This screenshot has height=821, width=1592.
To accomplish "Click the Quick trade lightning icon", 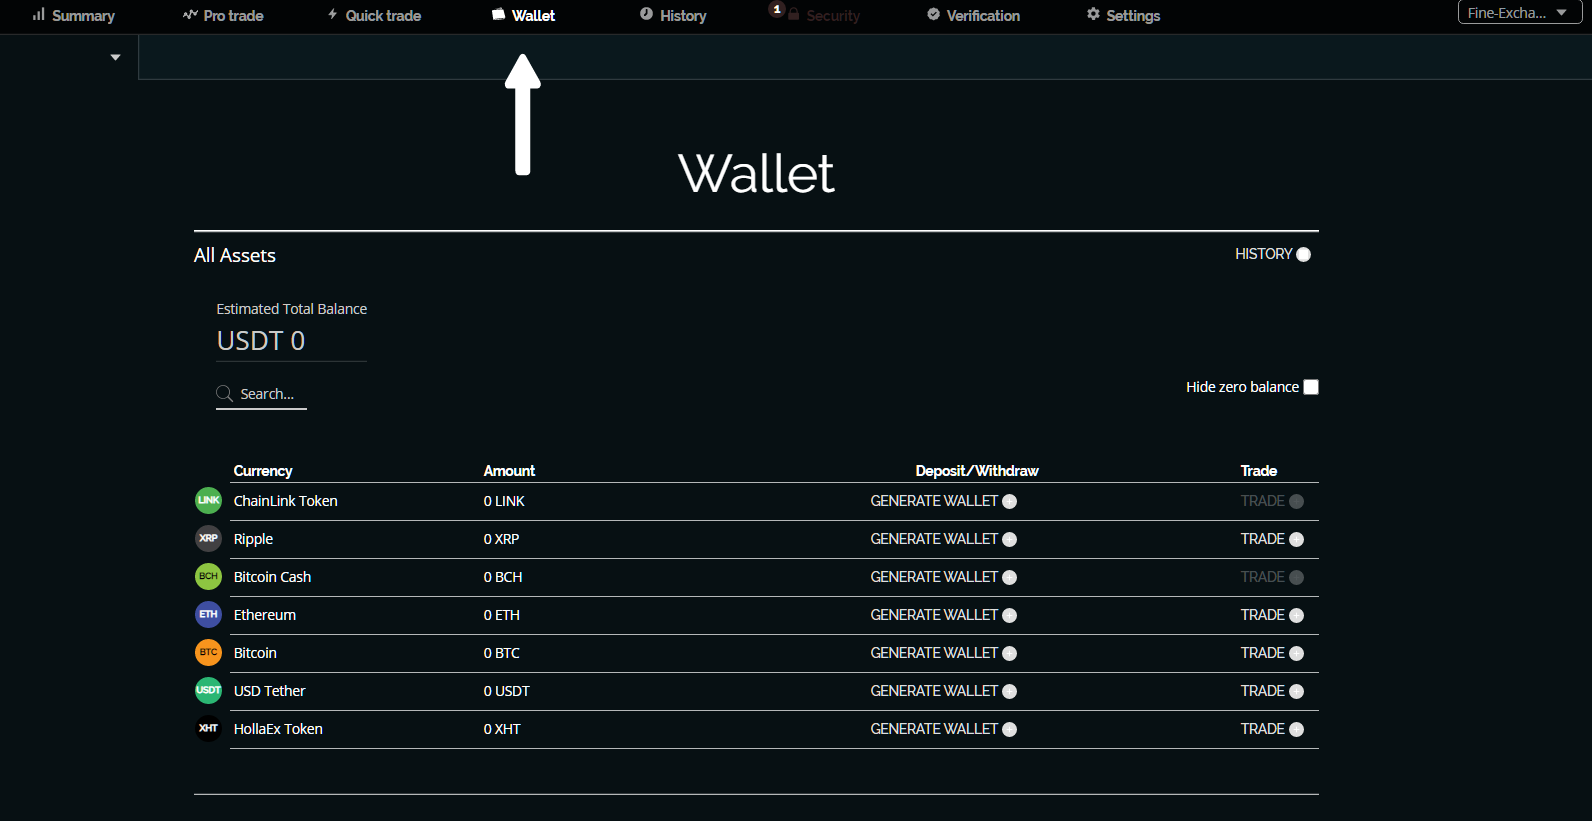I will (333, 14).
